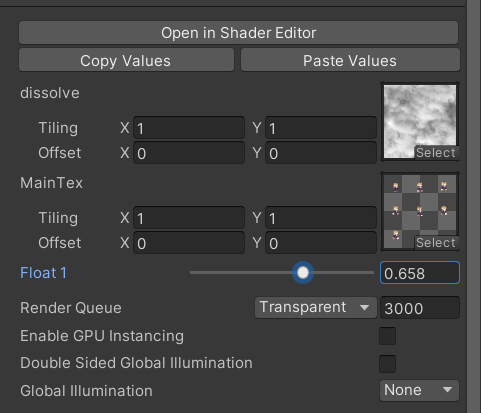The width and height of the screenshot is (481, 413).
Task: Click MainTex Tiling X field
Action: (189, 218)
